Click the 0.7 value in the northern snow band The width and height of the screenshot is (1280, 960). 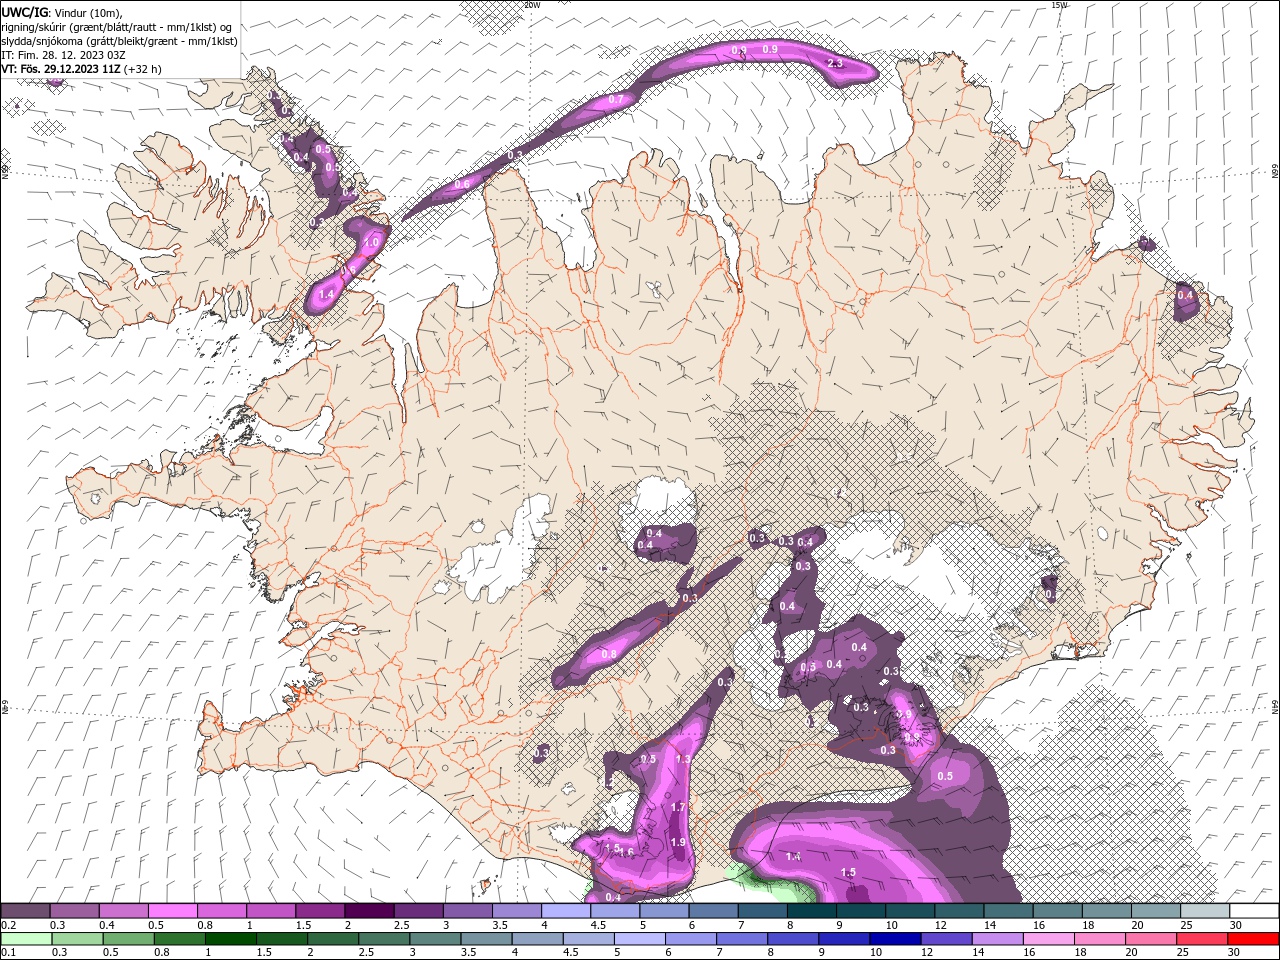(x=616, y=99)
